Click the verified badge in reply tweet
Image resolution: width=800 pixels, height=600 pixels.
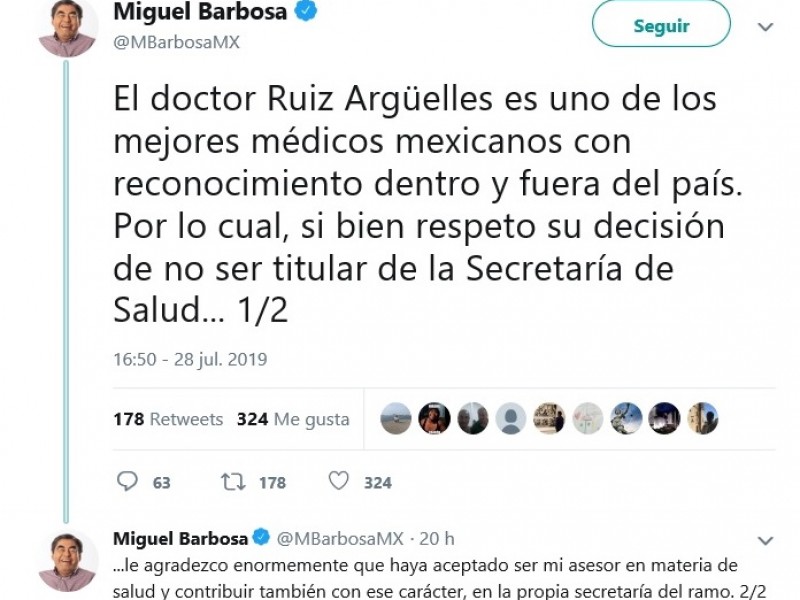262,537
